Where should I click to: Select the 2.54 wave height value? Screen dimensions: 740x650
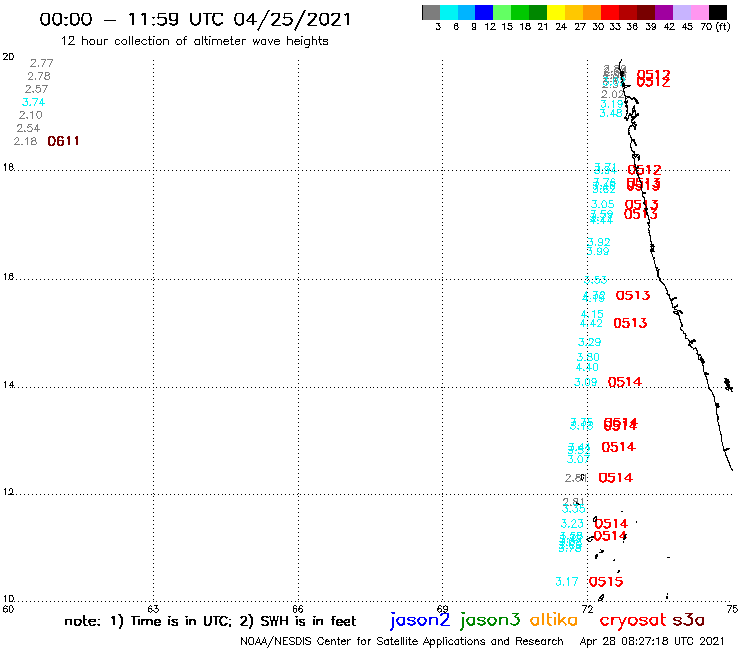(28, 128)
